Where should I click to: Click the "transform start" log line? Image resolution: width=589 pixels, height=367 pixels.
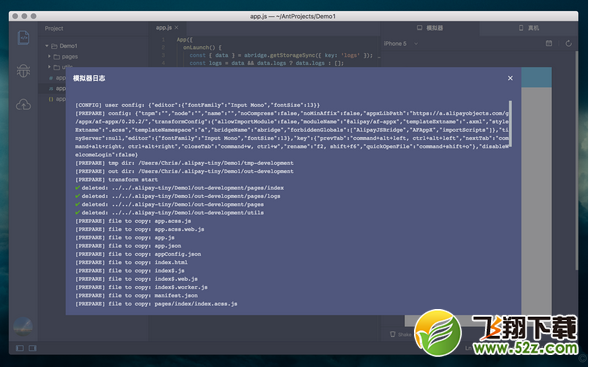(x=116, y=180)
